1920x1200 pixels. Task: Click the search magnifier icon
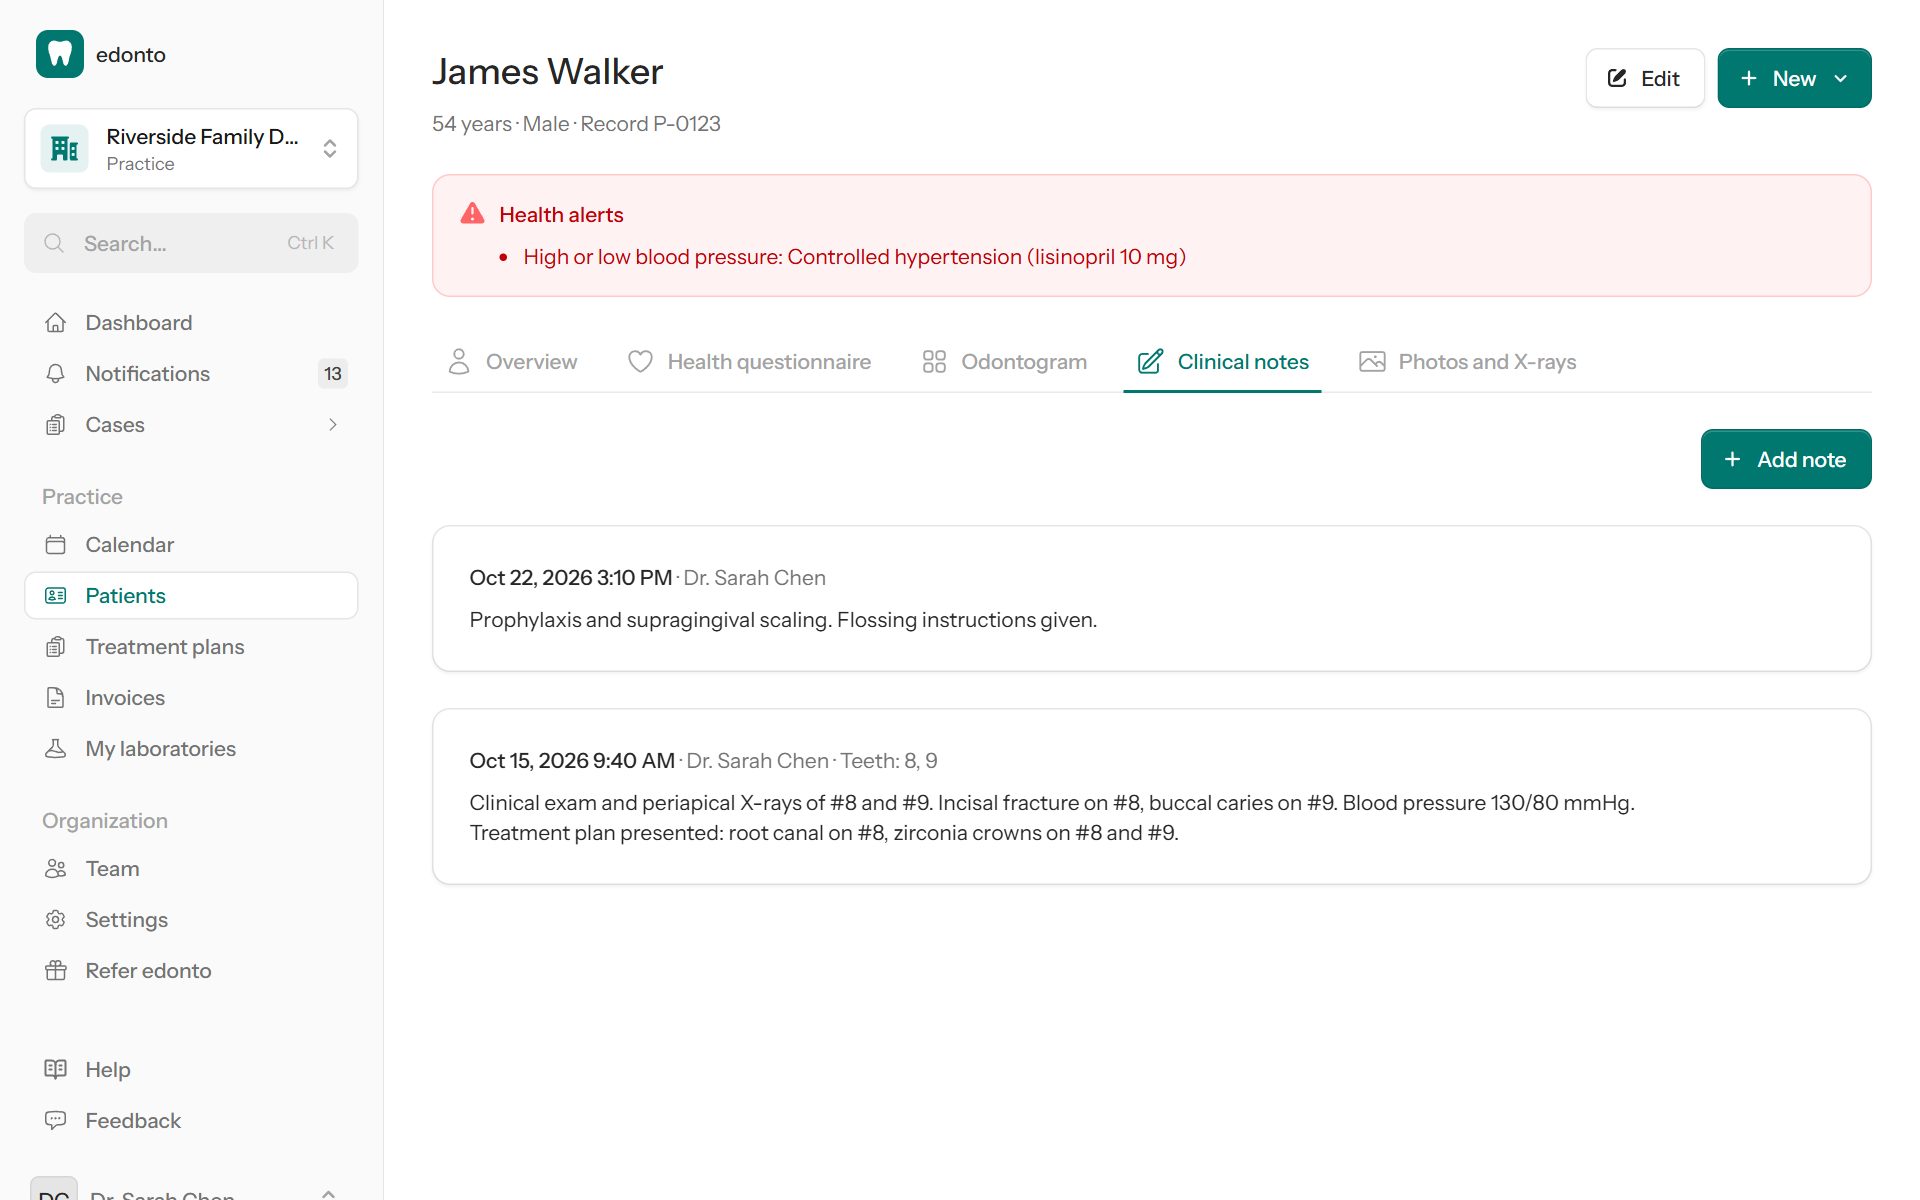(x=54, y=243)
